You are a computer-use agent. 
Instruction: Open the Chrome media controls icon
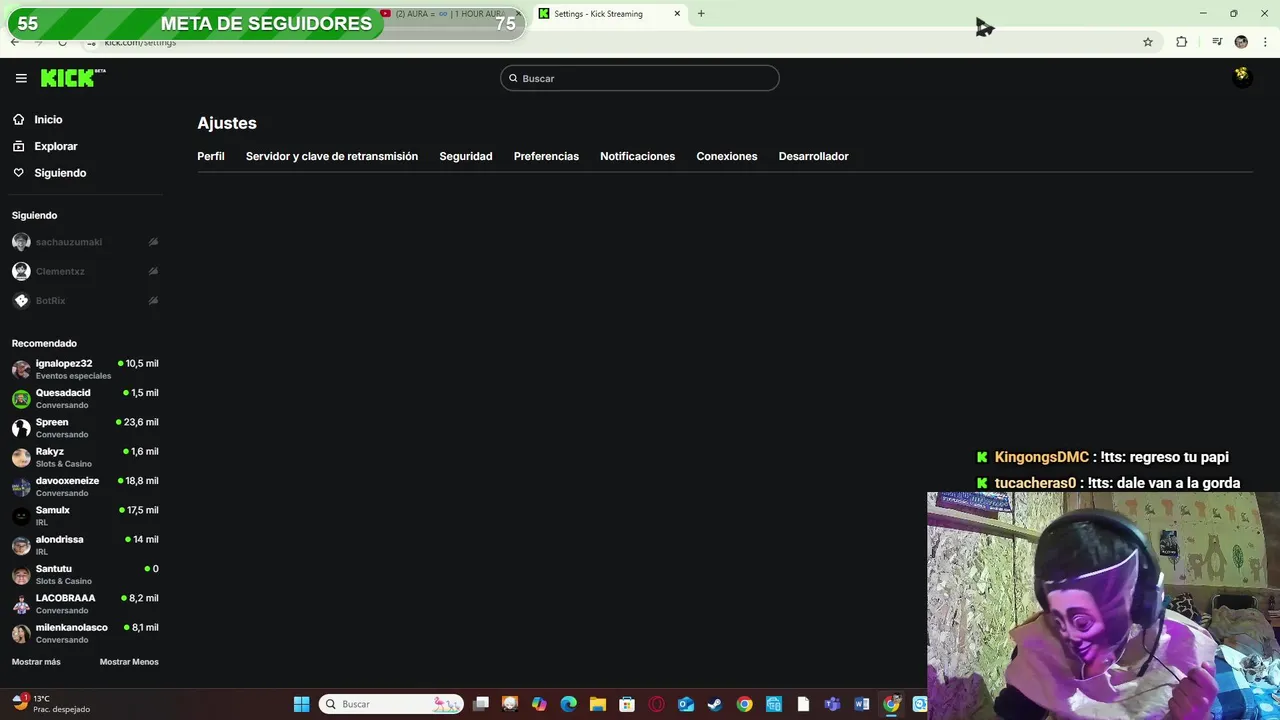[1217, 42]
